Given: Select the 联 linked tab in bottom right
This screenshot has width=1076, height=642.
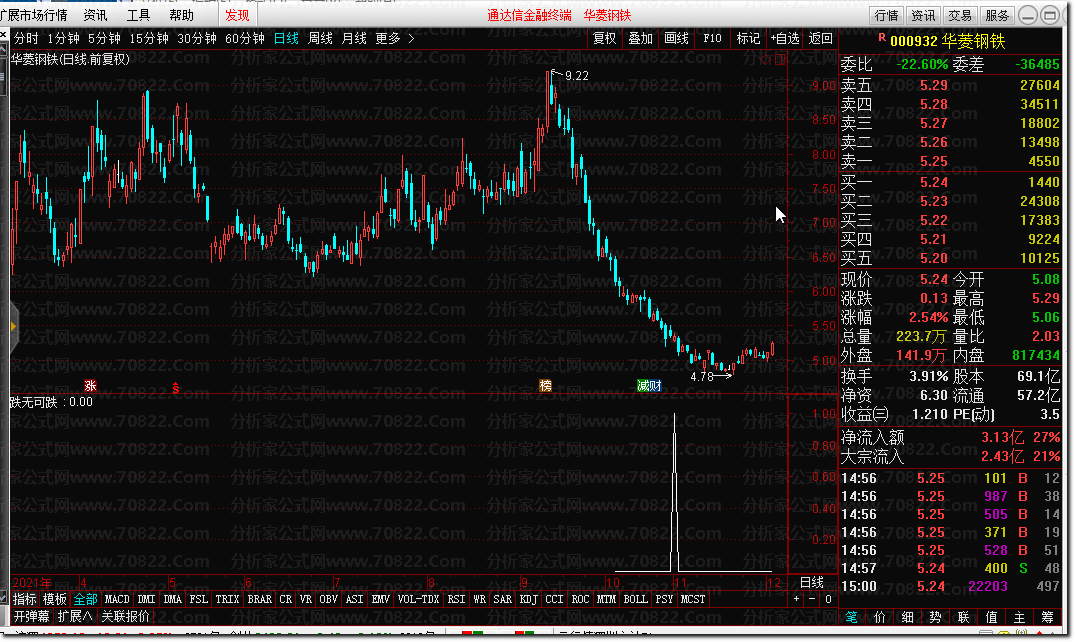Looking at the screenshot, I should (x=963, y=617).
